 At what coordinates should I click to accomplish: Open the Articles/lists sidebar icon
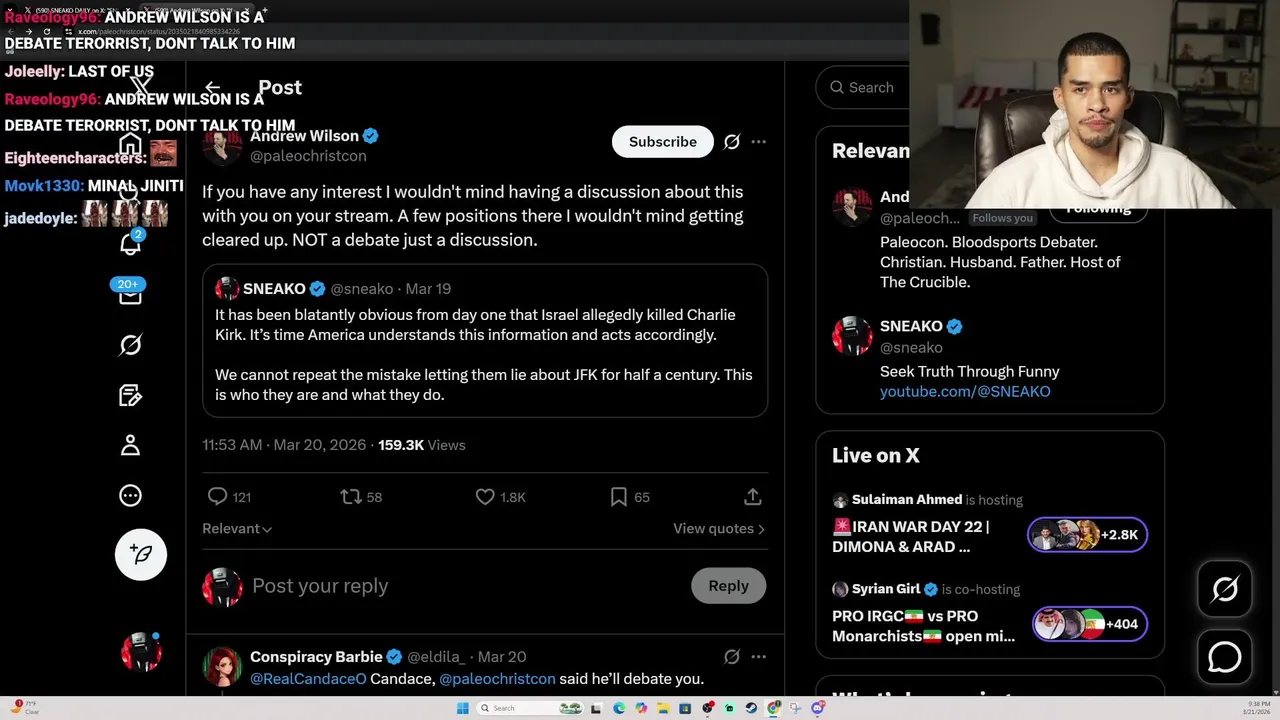[131, 395]
